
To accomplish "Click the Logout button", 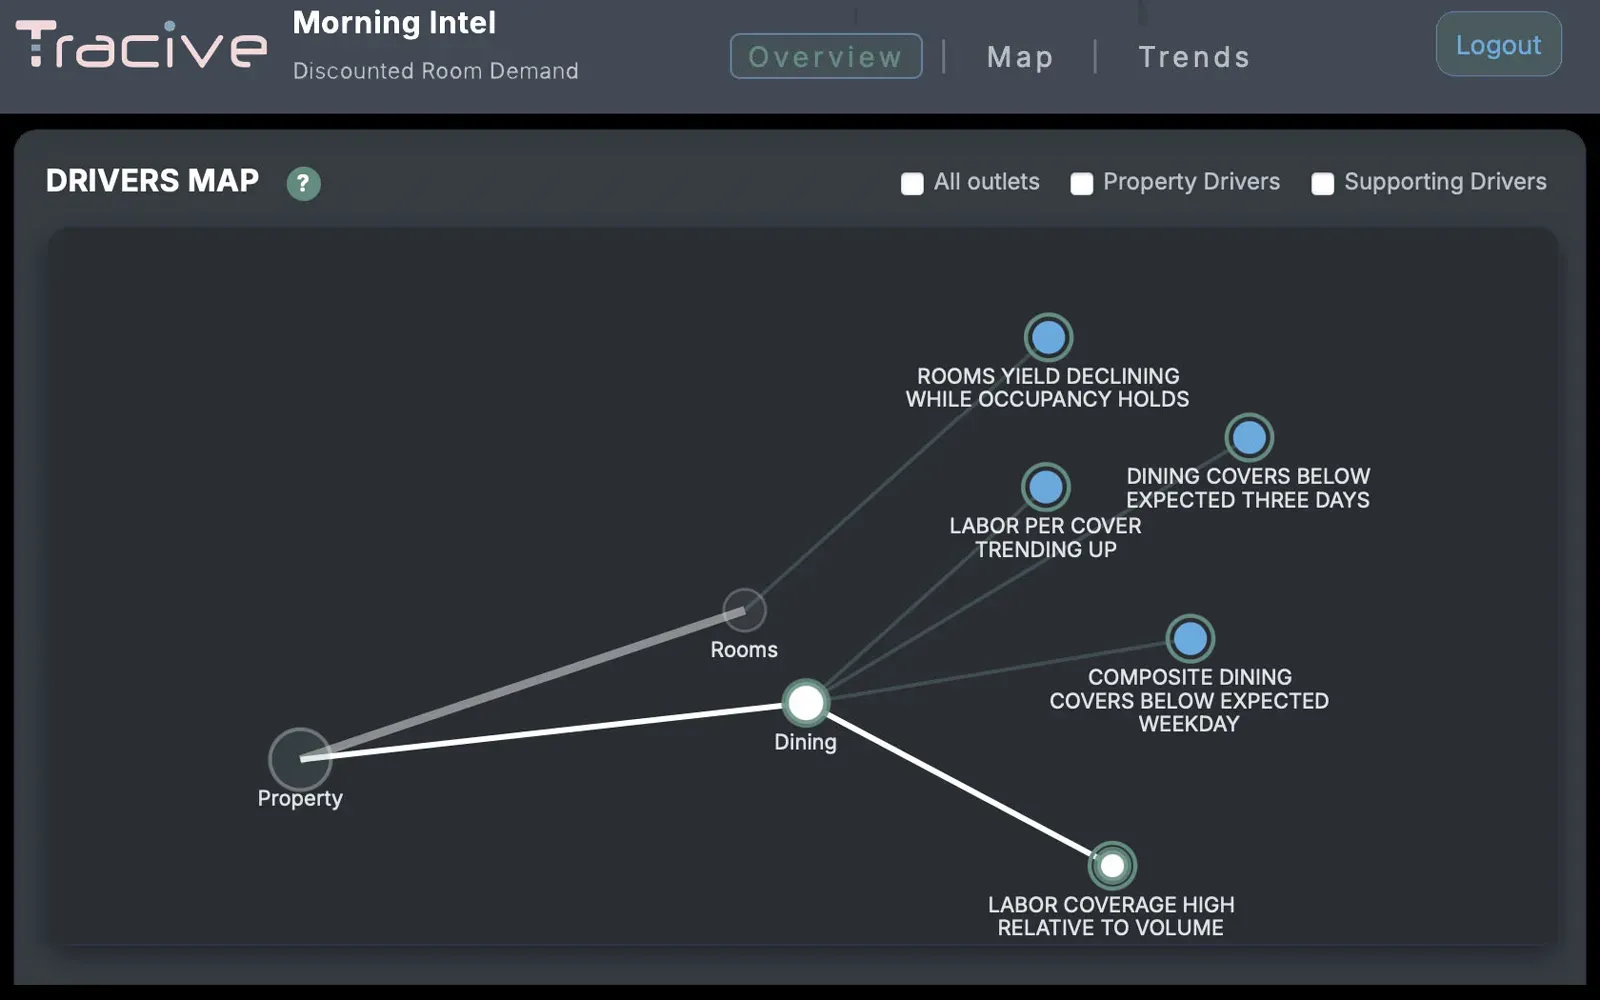I will pos(1497,45).
